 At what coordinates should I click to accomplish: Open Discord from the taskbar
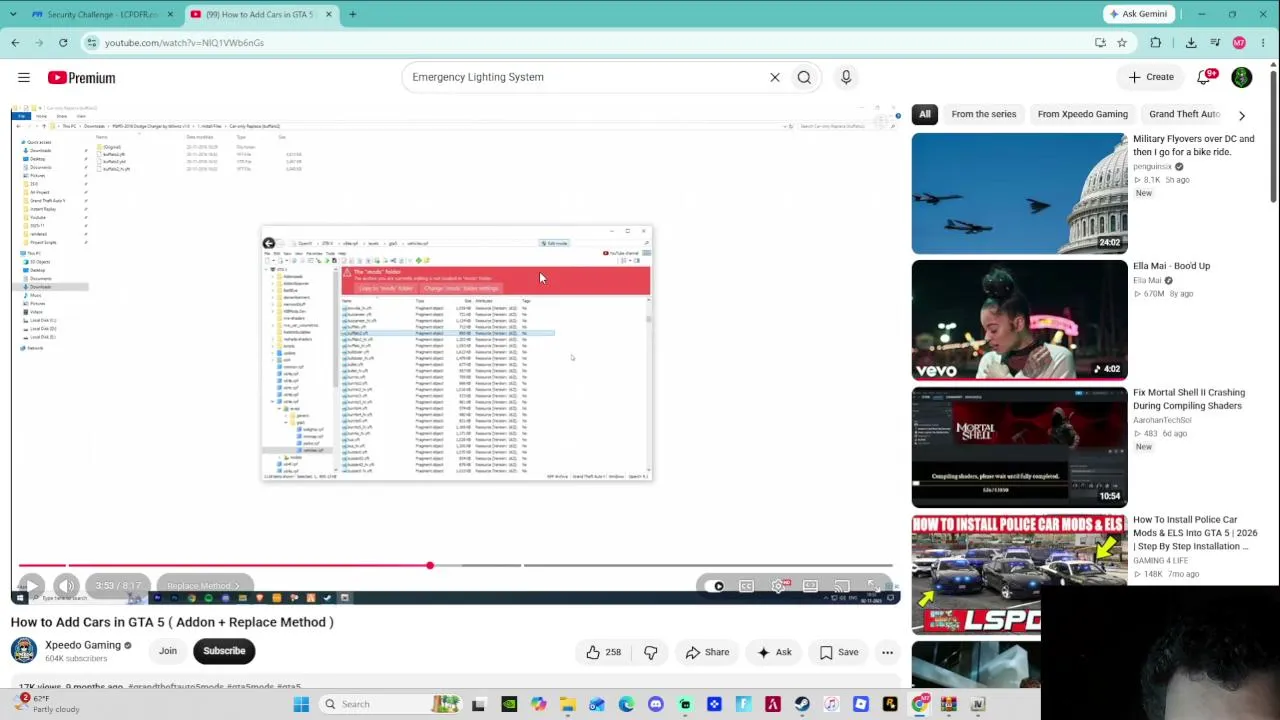(655, 704)
